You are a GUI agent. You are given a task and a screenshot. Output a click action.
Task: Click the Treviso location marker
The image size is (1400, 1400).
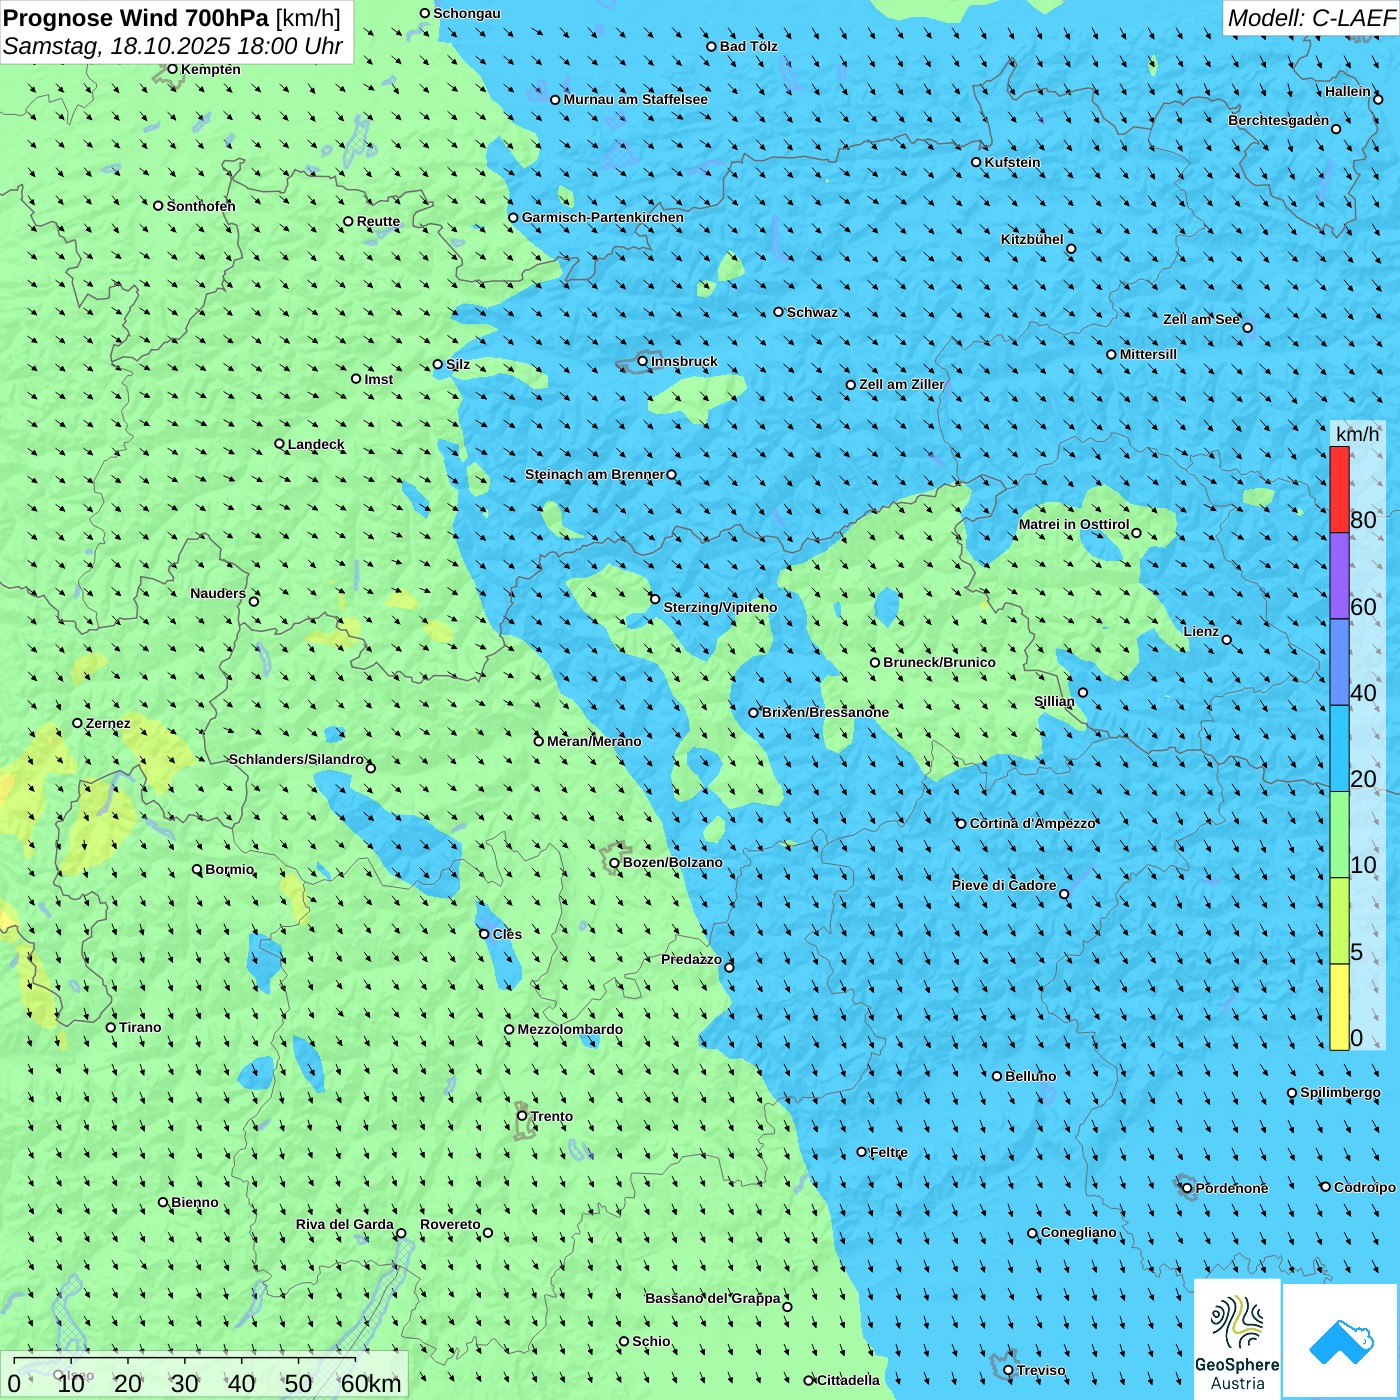pos(1008,1370)
